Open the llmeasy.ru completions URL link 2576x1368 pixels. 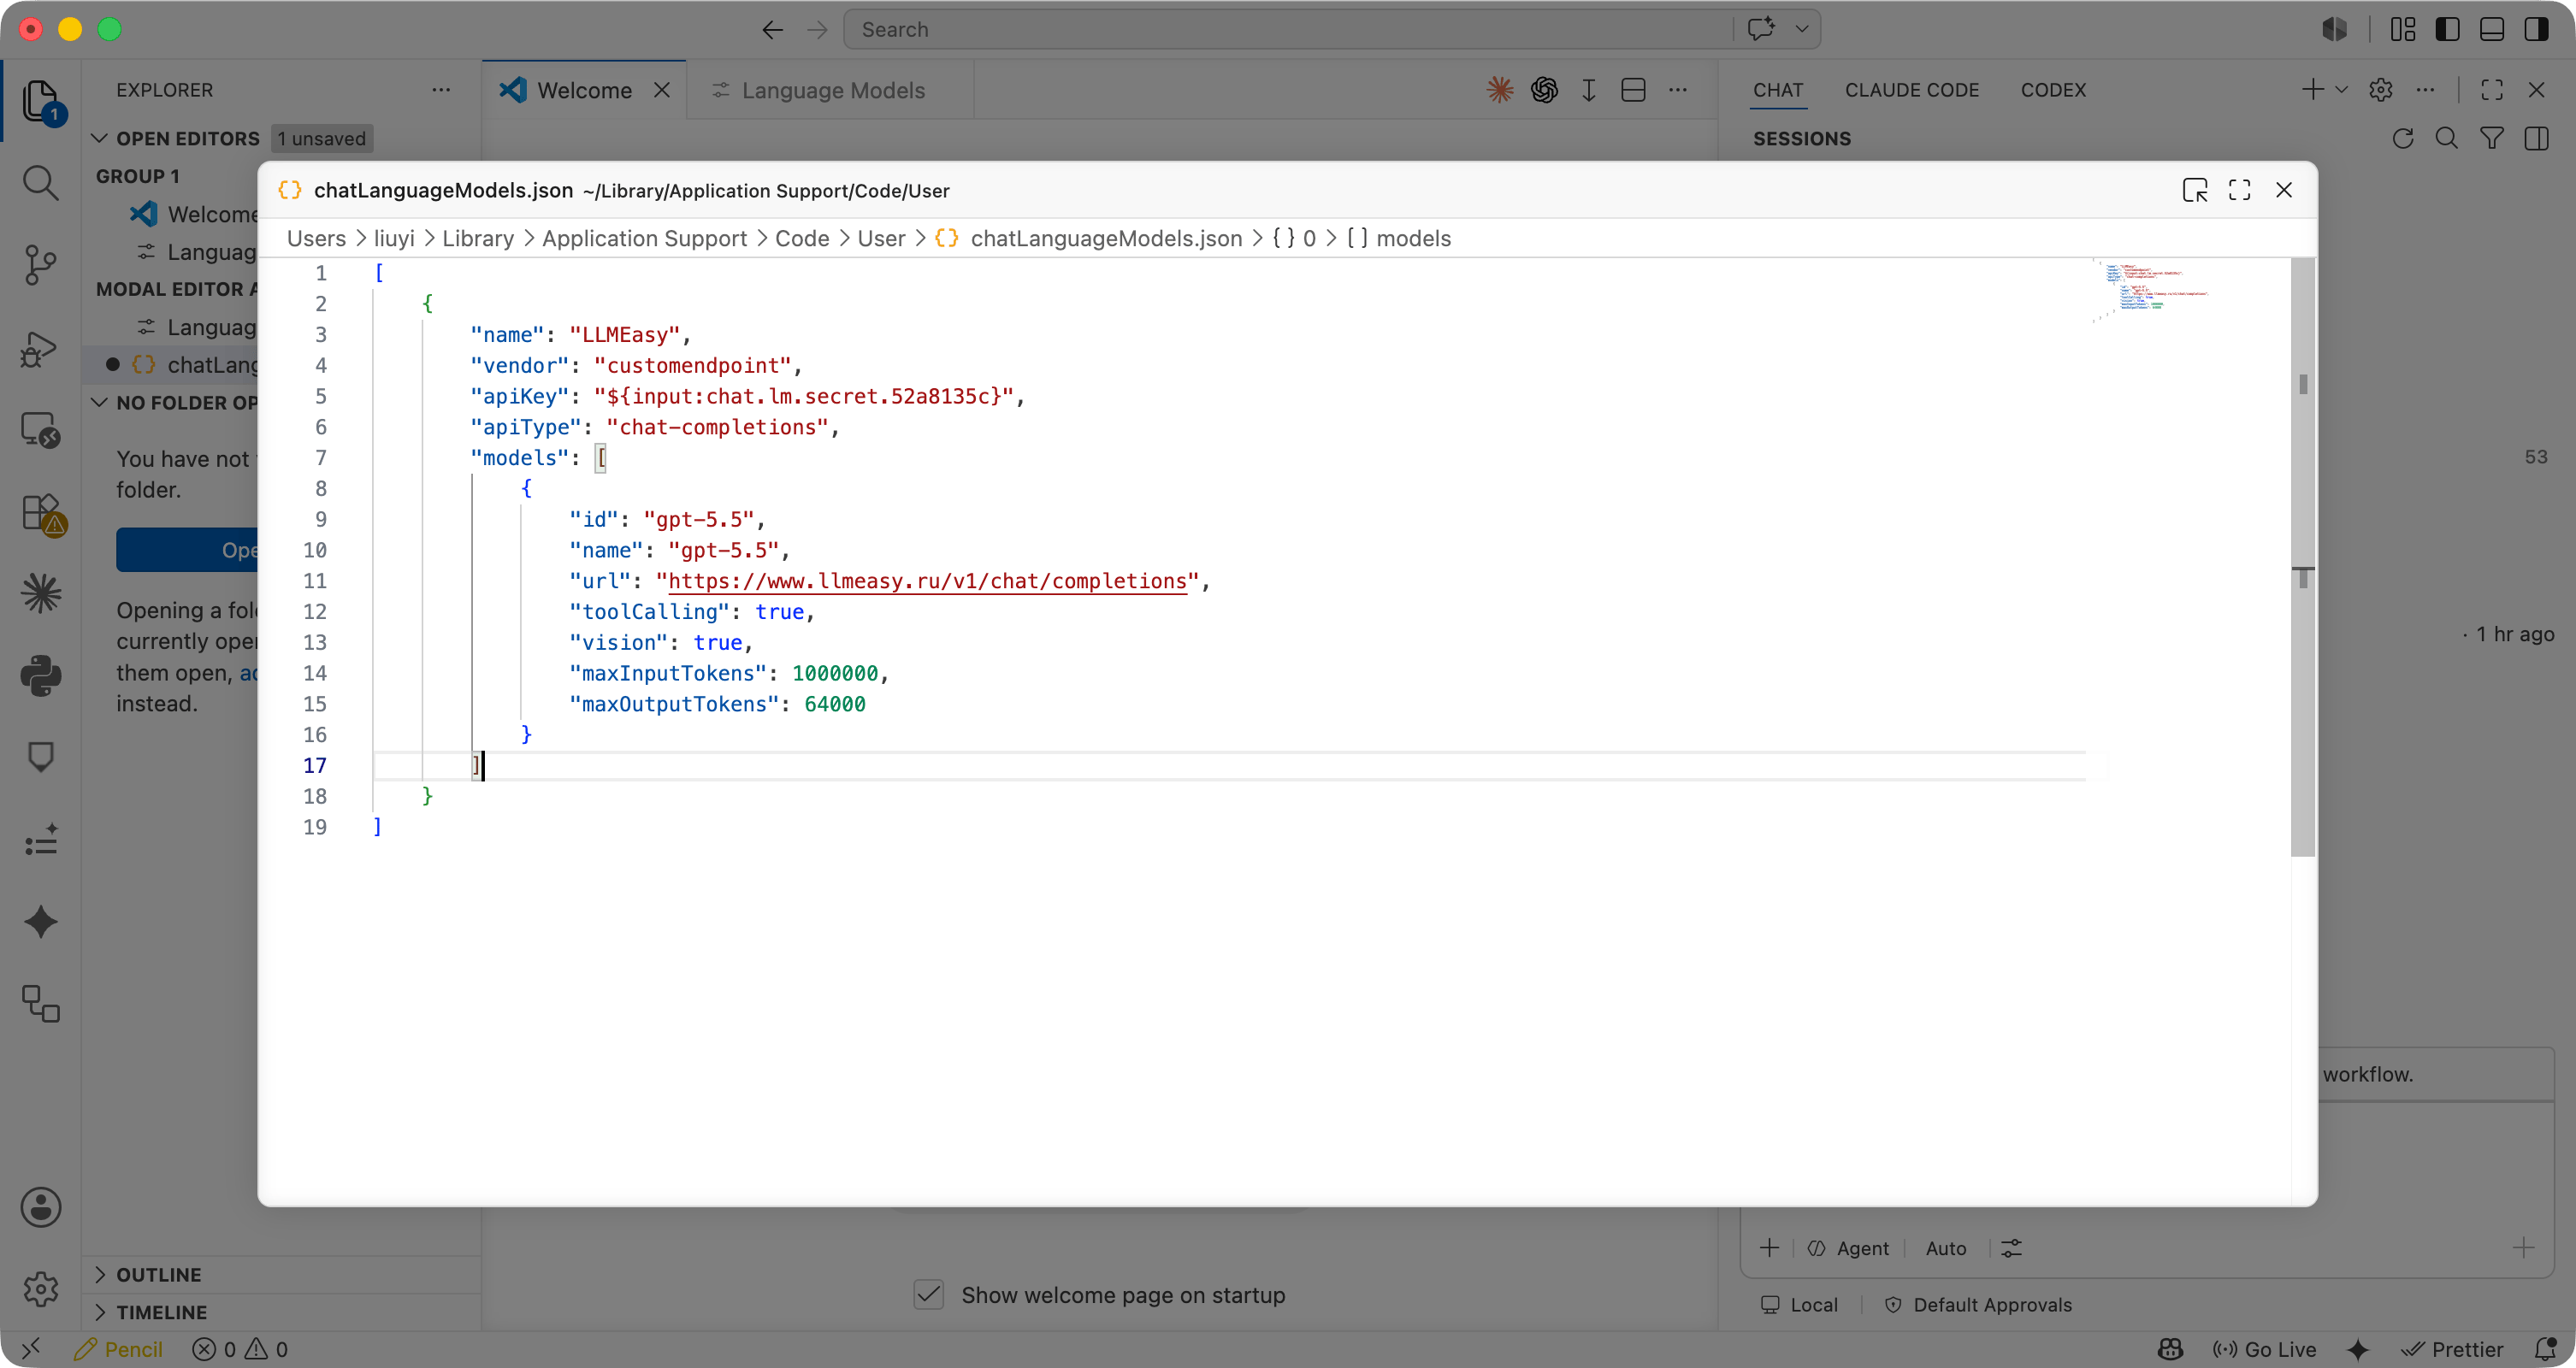pos(927,581)
